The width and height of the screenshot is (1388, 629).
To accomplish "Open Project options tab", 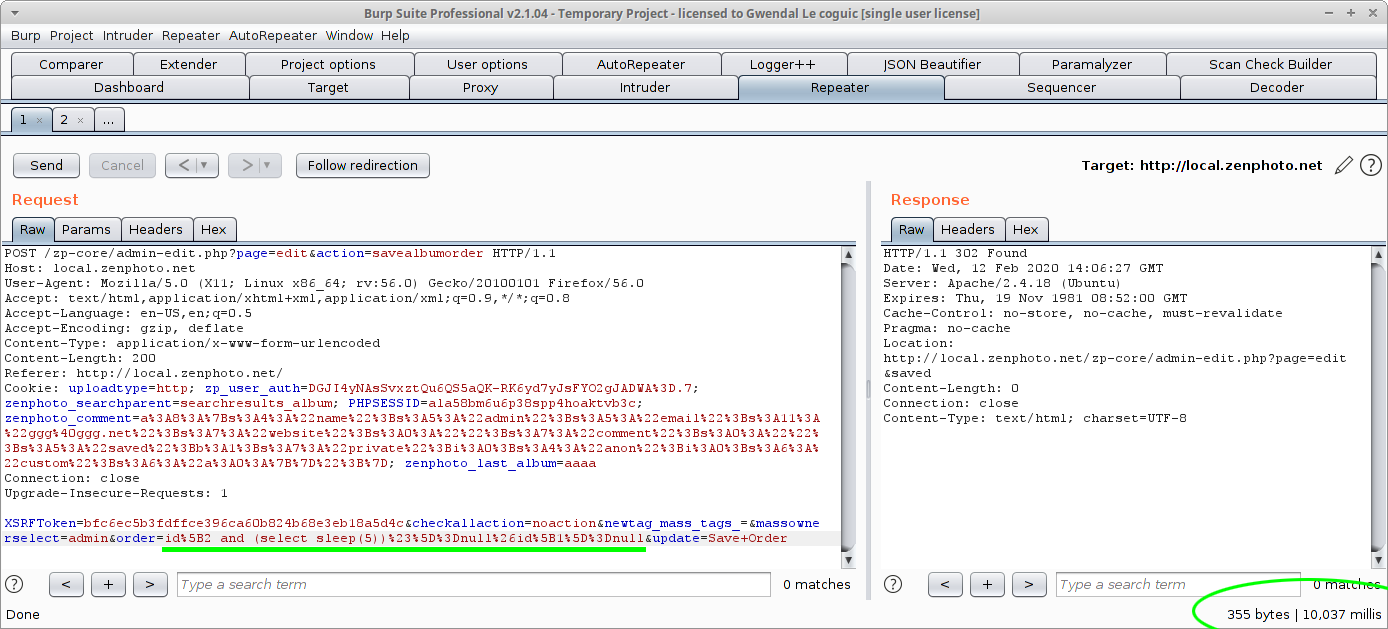I will coord(328,64).
